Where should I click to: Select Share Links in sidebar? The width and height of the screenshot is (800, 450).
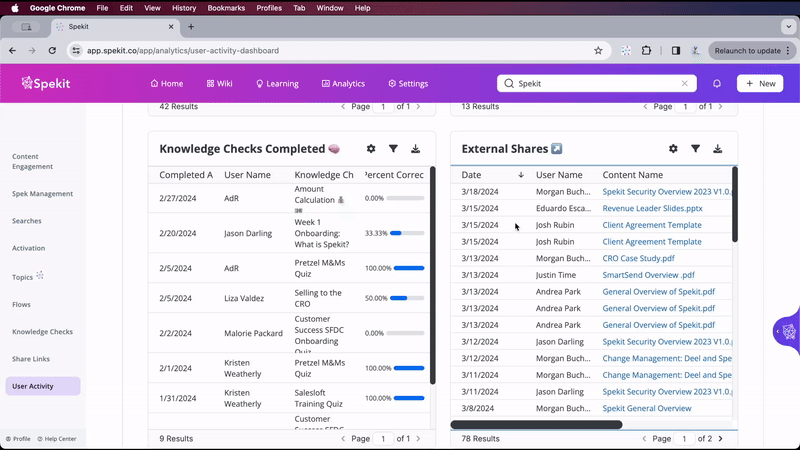tap(31, 359)
